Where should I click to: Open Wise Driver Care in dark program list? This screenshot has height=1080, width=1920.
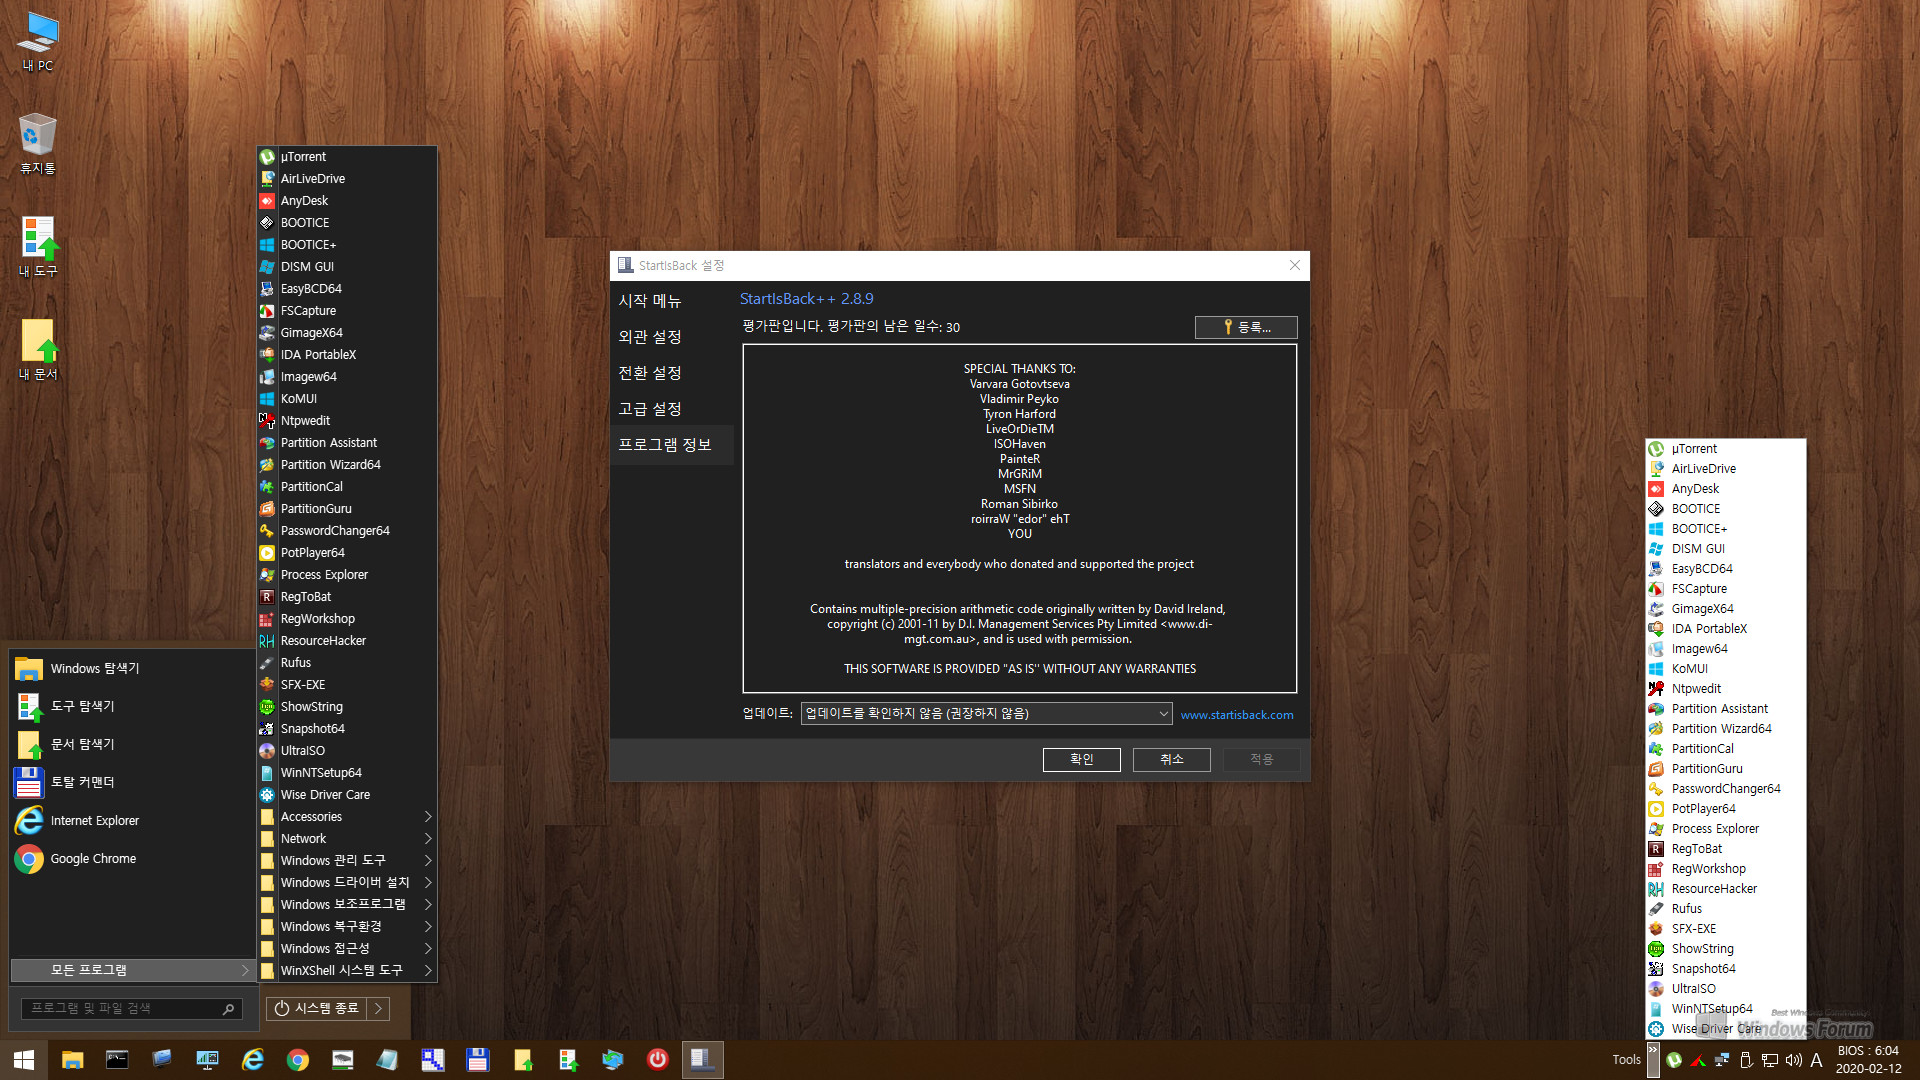point(347,795)
